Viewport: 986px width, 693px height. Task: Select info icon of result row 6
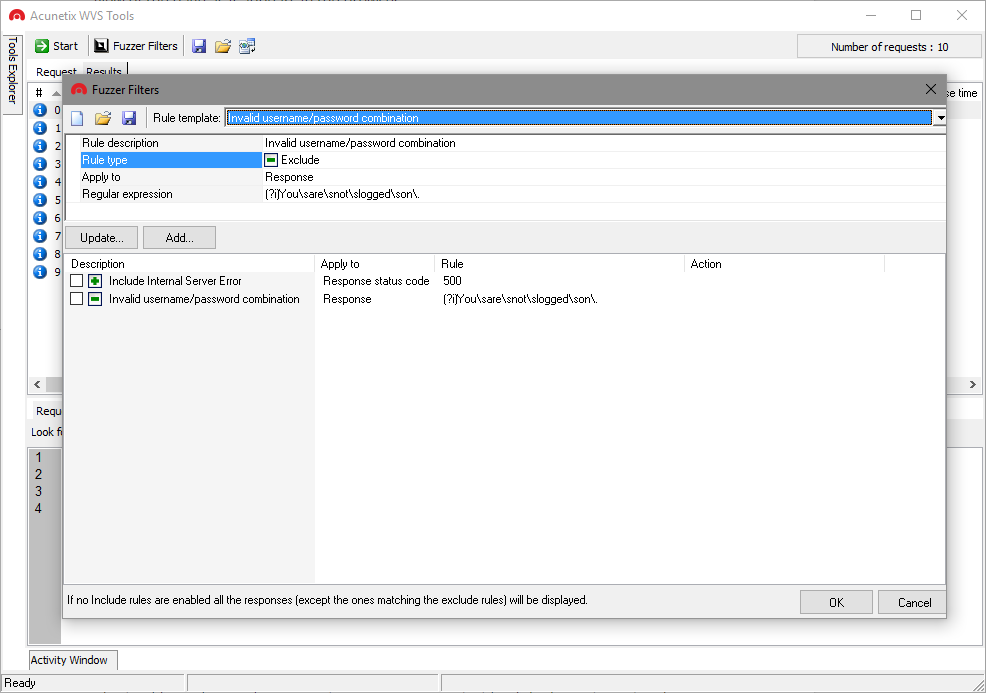coord(40,218)
